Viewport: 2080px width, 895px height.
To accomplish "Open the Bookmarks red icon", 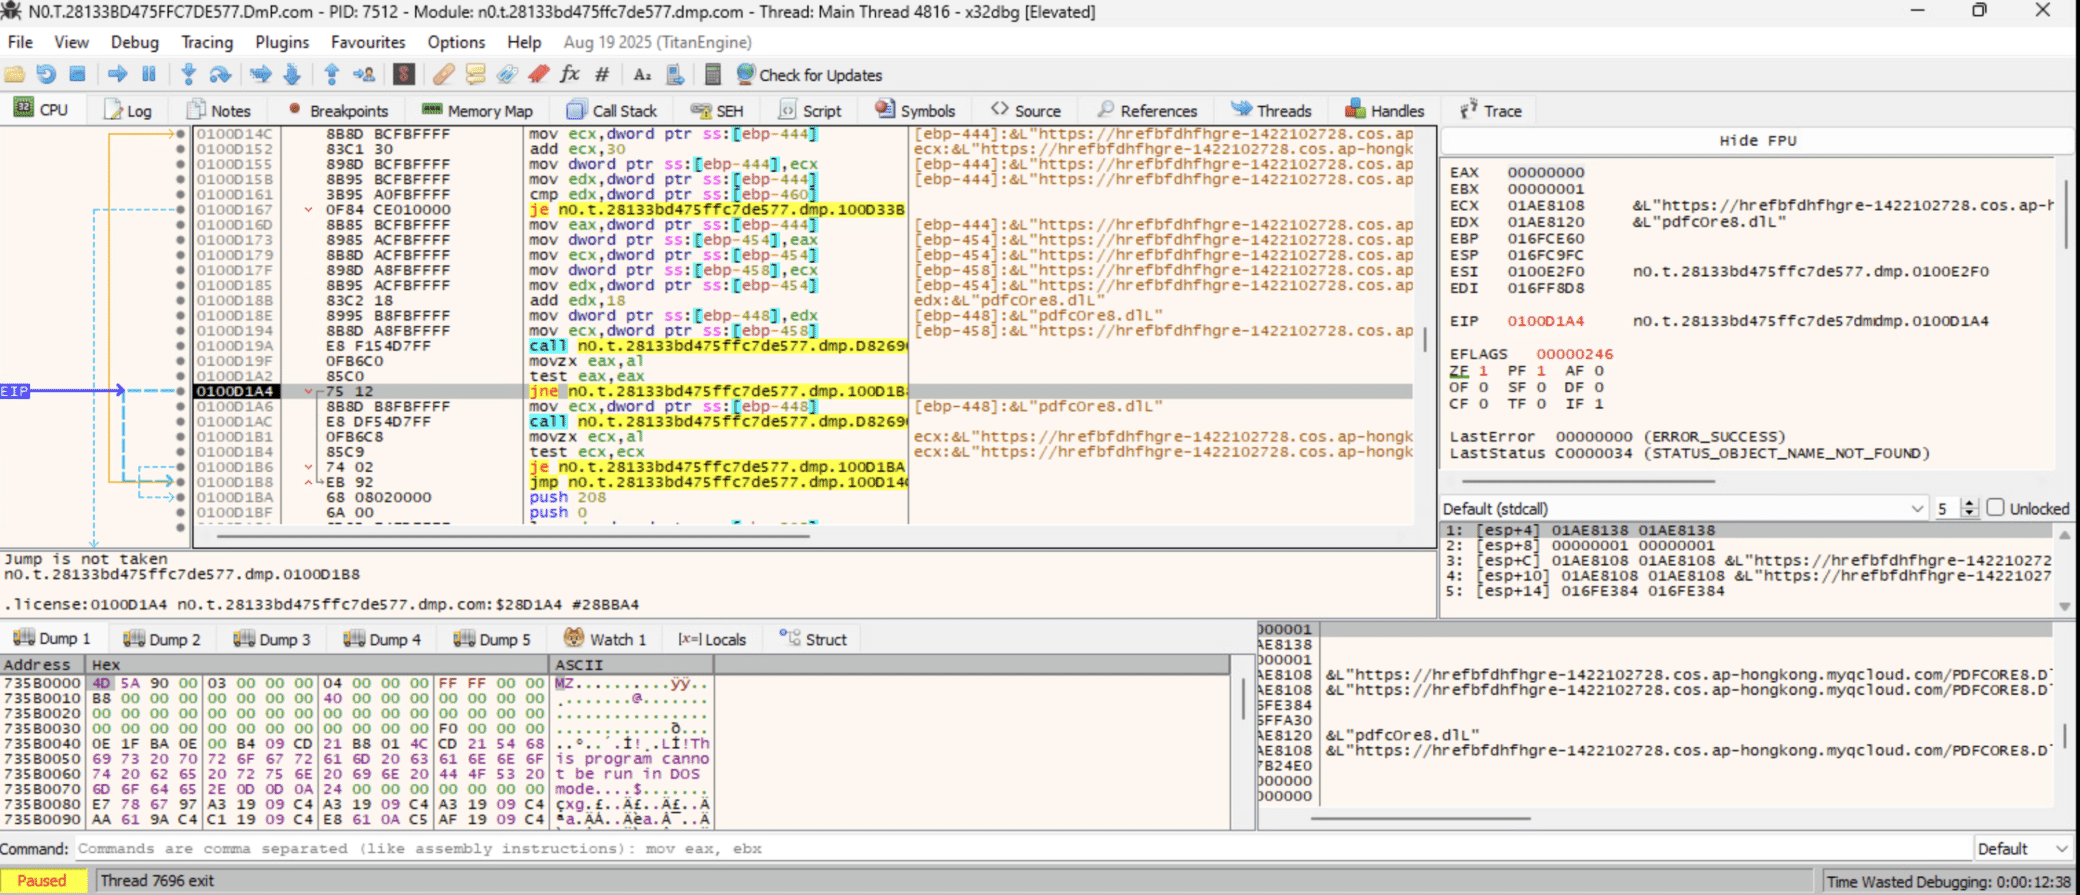I will tap(539, 75).
